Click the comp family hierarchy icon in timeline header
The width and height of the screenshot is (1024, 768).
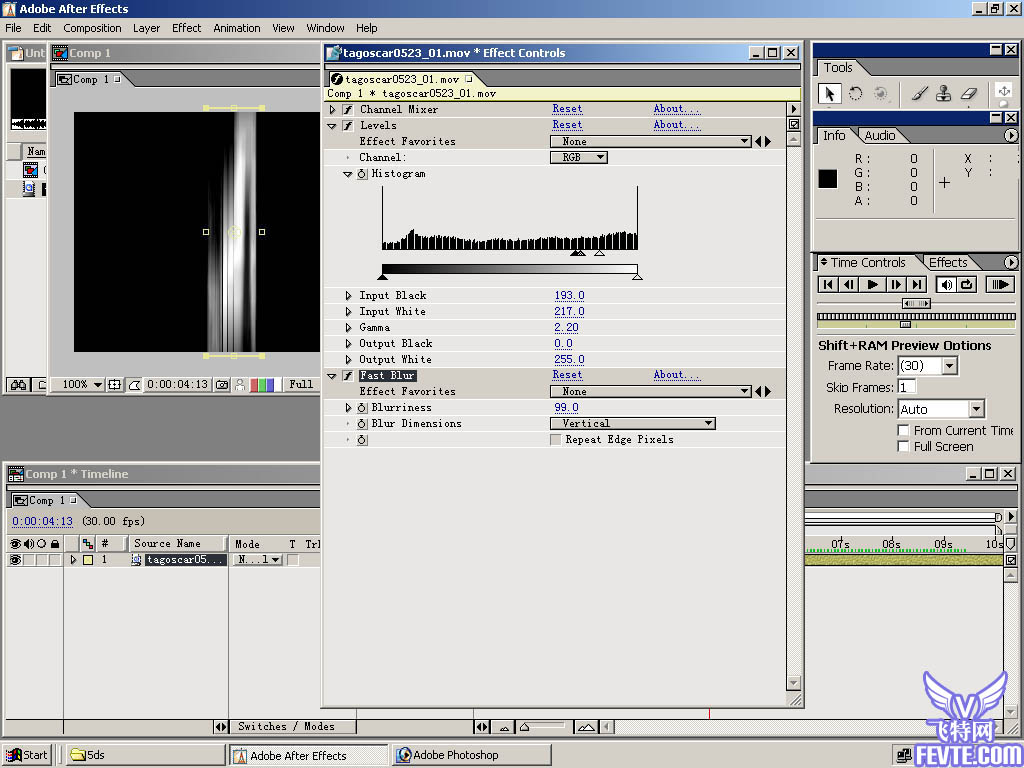88,543
